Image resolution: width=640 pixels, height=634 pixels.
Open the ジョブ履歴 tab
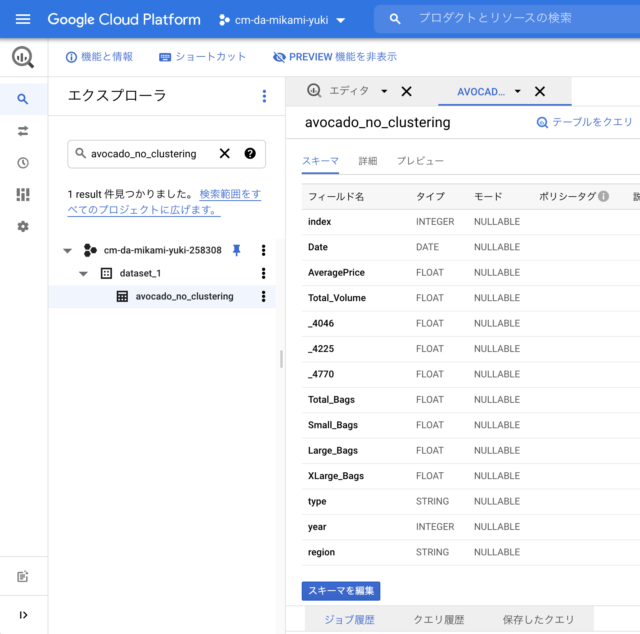pos(349,620)
